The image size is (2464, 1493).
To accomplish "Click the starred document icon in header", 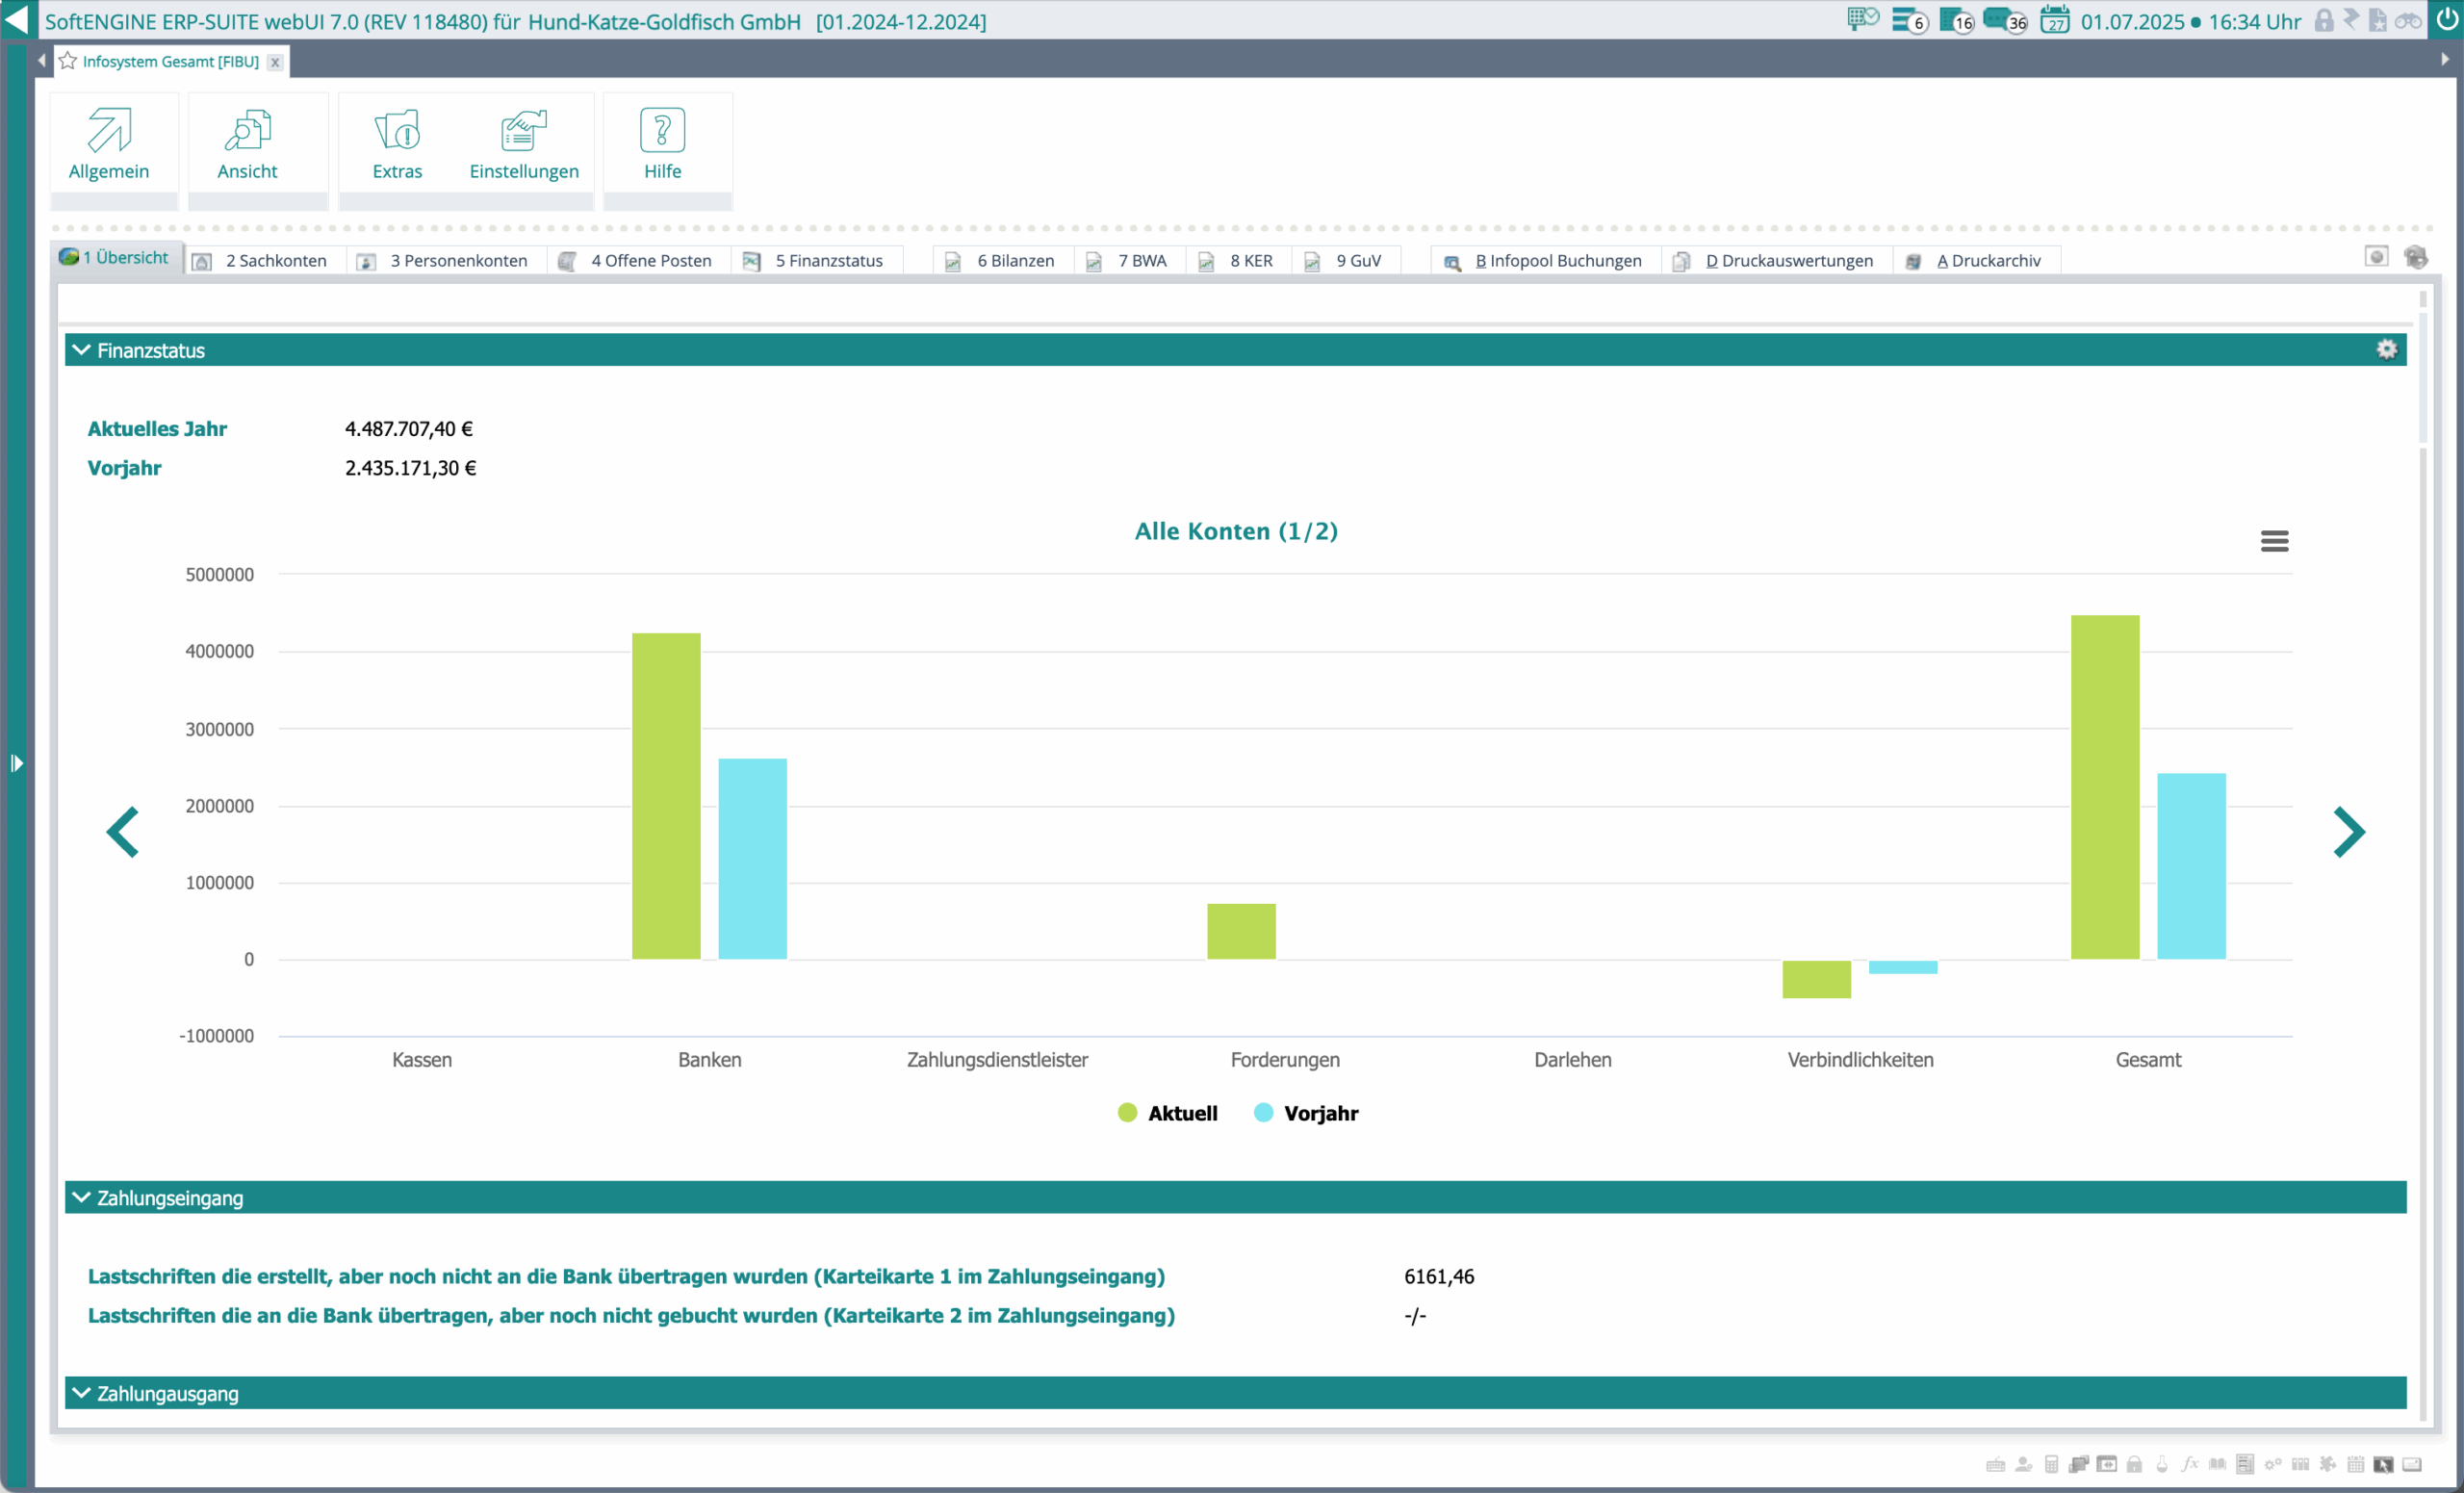I will point(2378,20).
